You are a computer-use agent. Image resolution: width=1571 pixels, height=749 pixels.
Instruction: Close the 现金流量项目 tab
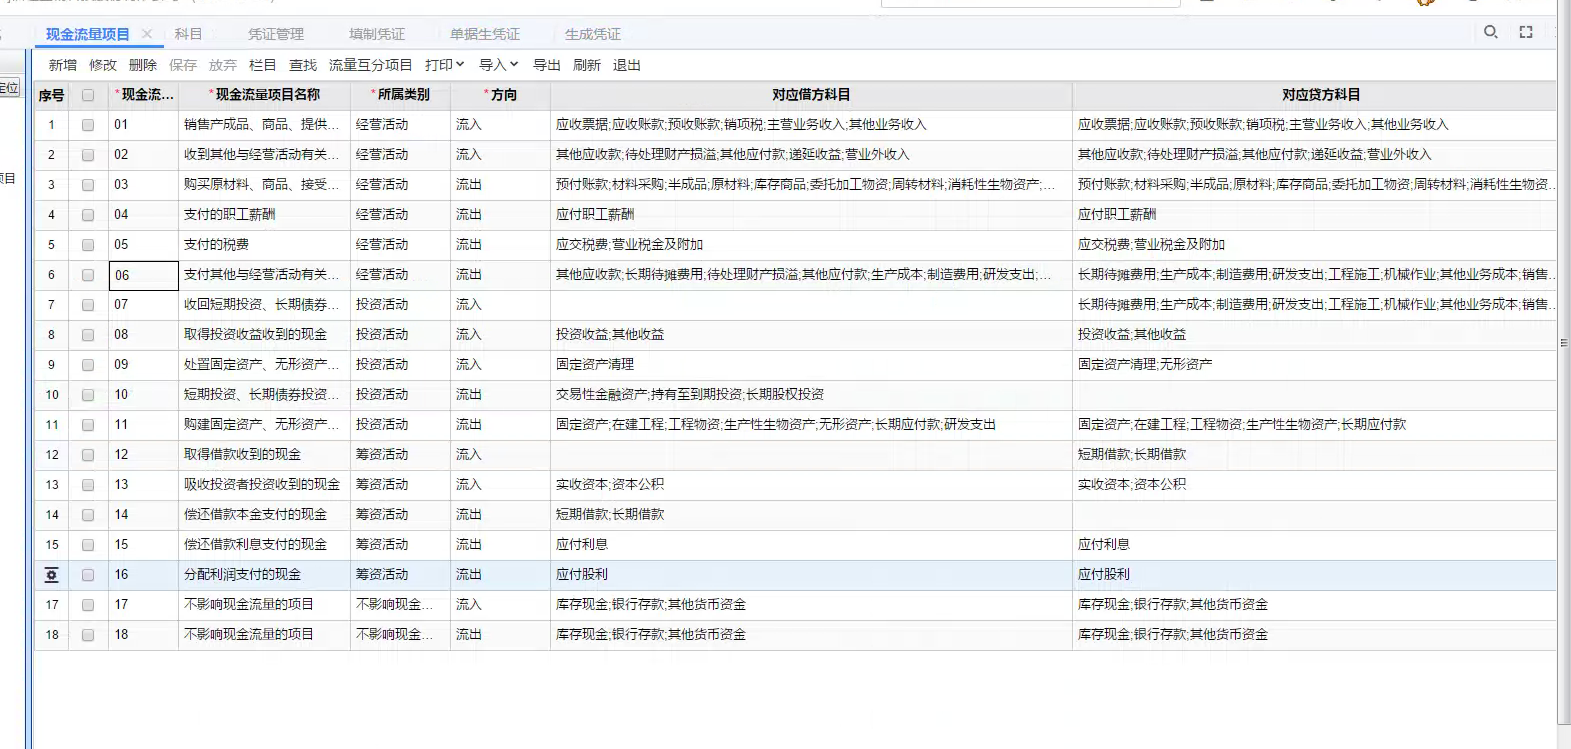[x=147, y=34]
